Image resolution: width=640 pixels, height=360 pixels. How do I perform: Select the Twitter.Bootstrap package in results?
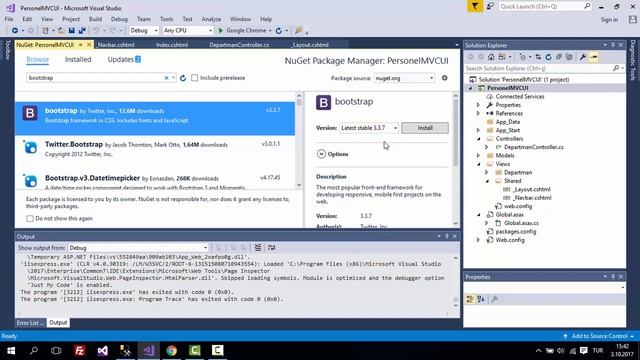(x=155, y=149)
